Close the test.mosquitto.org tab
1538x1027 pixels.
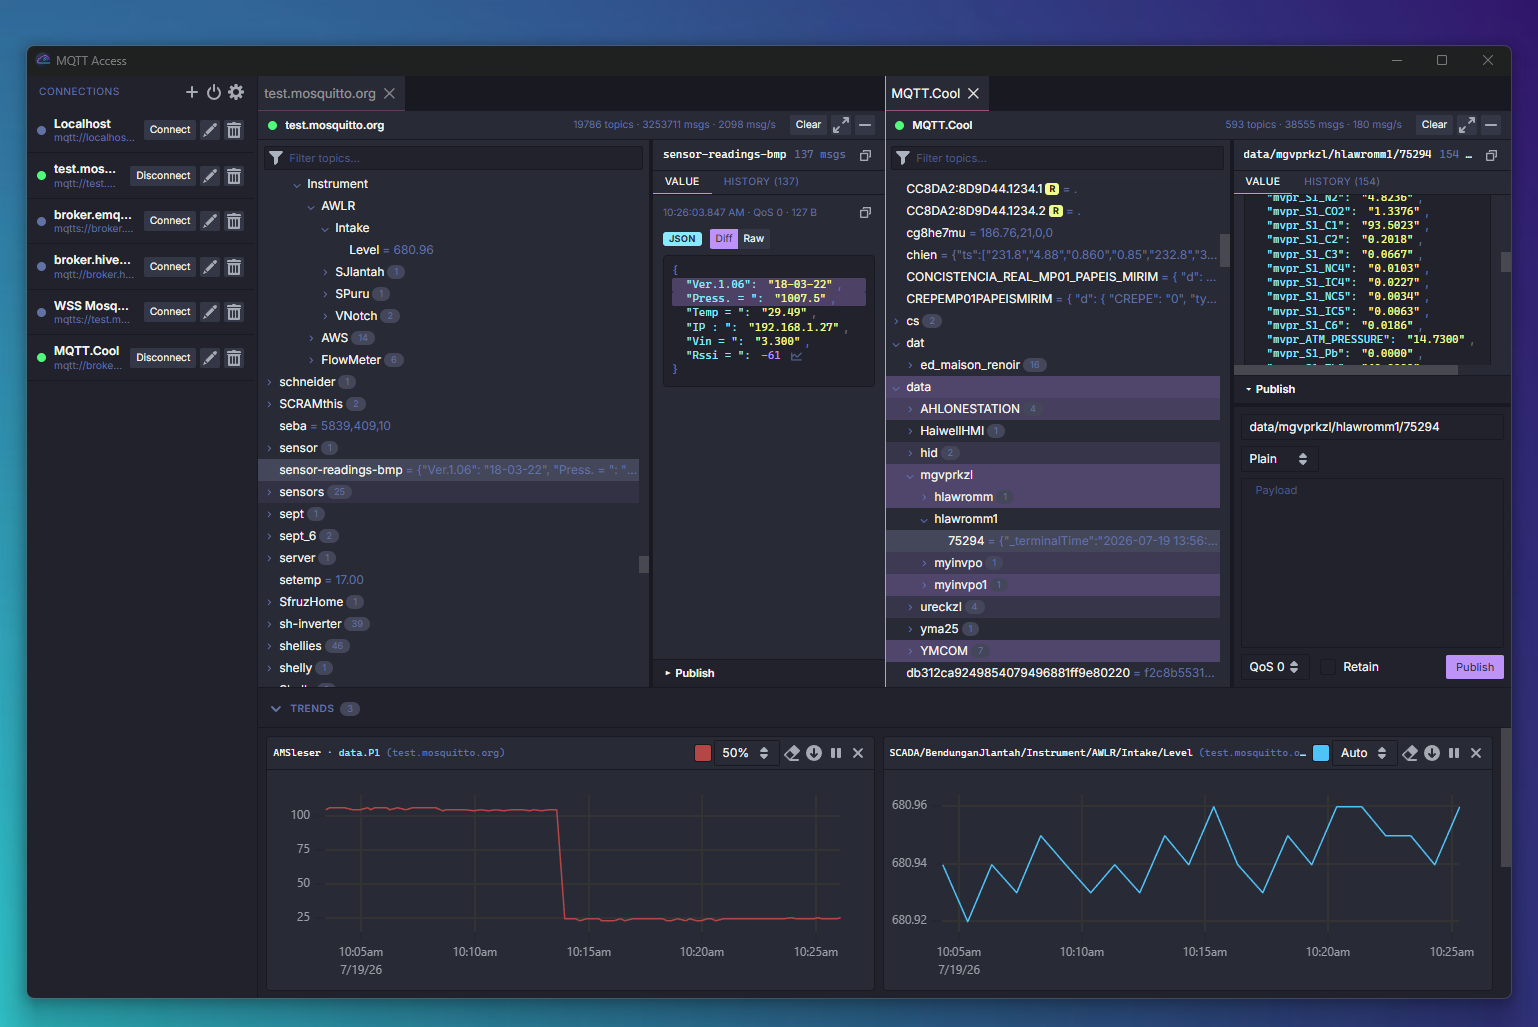tap(389, 93)
